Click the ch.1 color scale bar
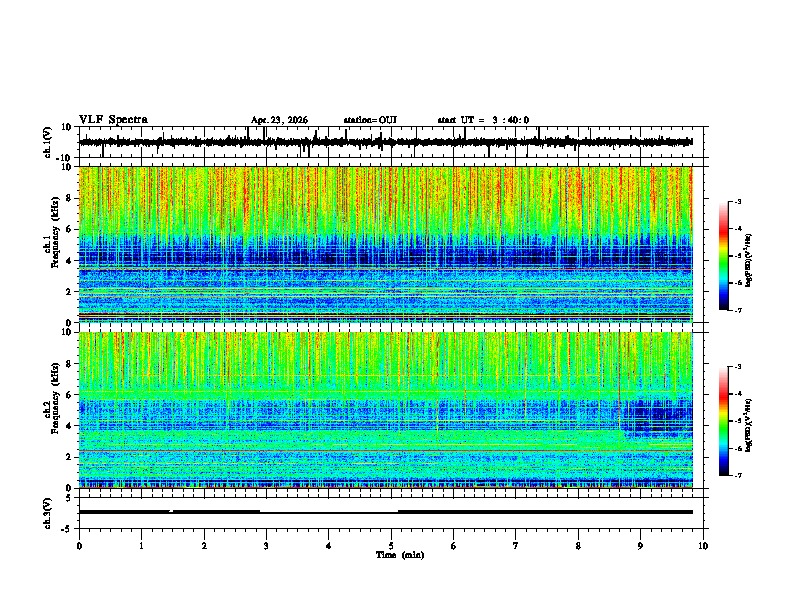This screenshot has width=792, height=612. click(x=723, y=256)
